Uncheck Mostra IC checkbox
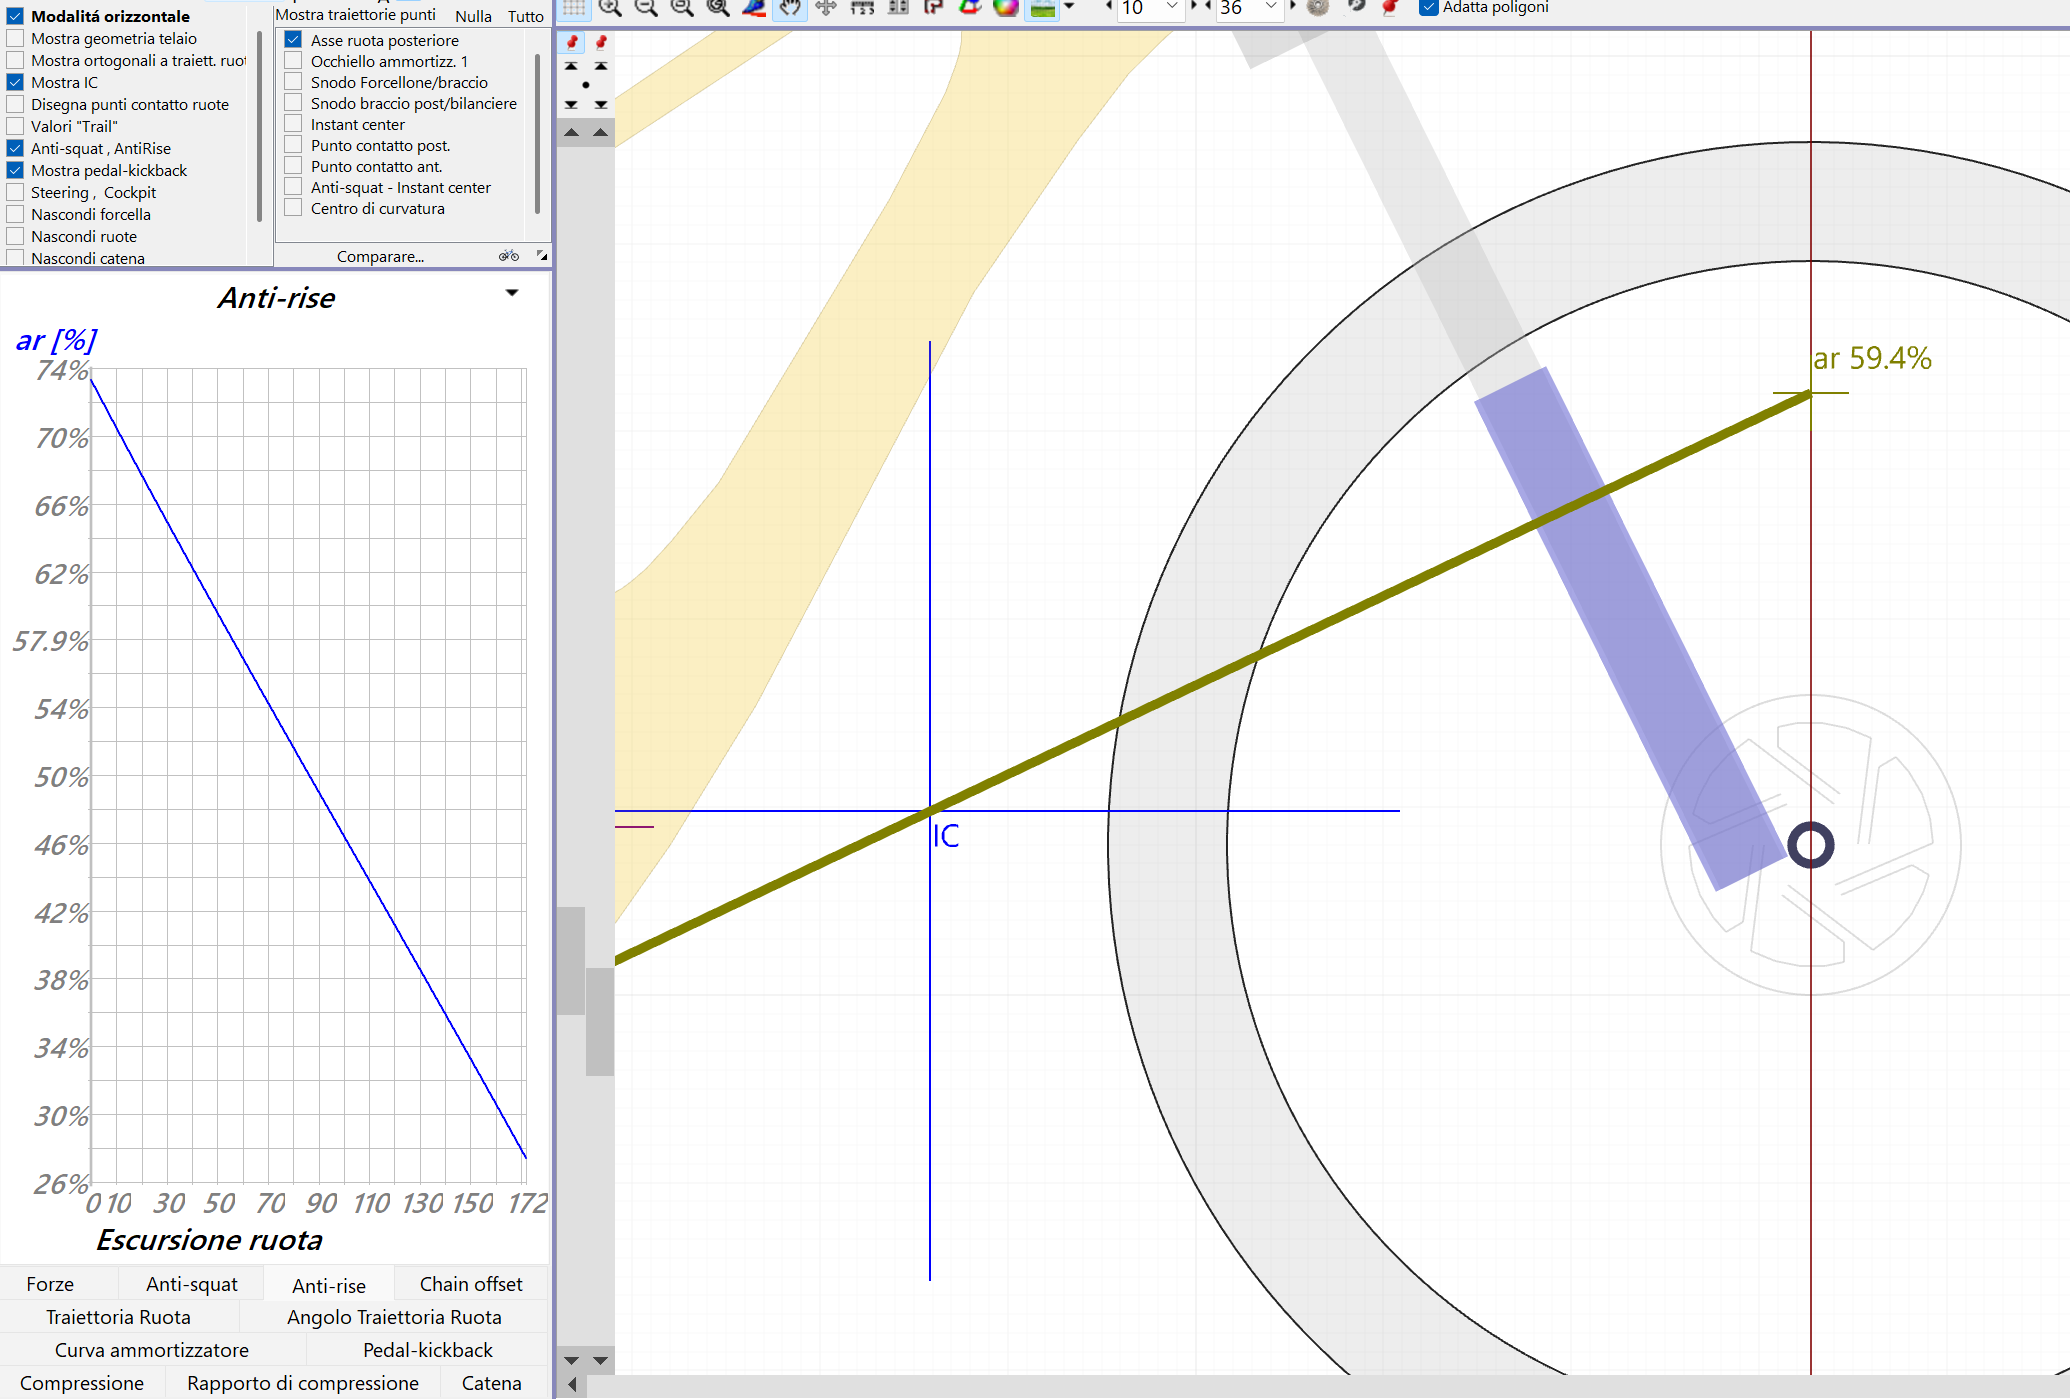Image resolution: width=2070 pixels, height=1399 pixels. pos(15,82)
